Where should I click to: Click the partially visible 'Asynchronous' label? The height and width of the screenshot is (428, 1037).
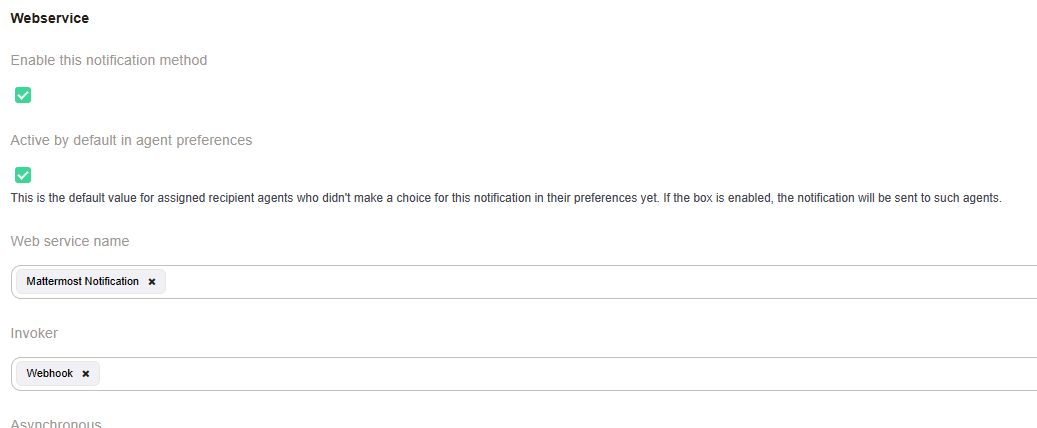click(56, 423)
